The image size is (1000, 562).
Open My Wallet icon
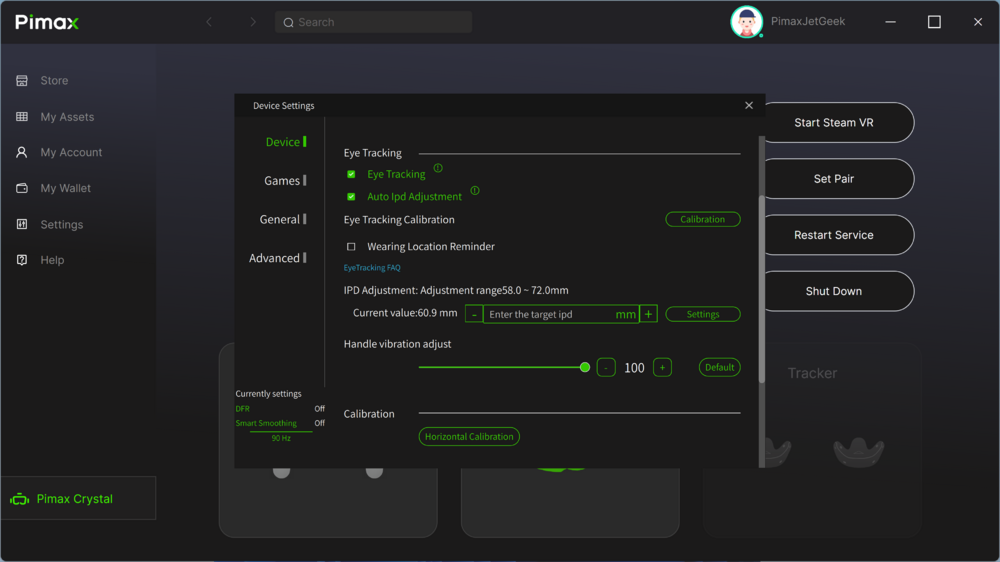pyautogui.click(x=22, y=188)
